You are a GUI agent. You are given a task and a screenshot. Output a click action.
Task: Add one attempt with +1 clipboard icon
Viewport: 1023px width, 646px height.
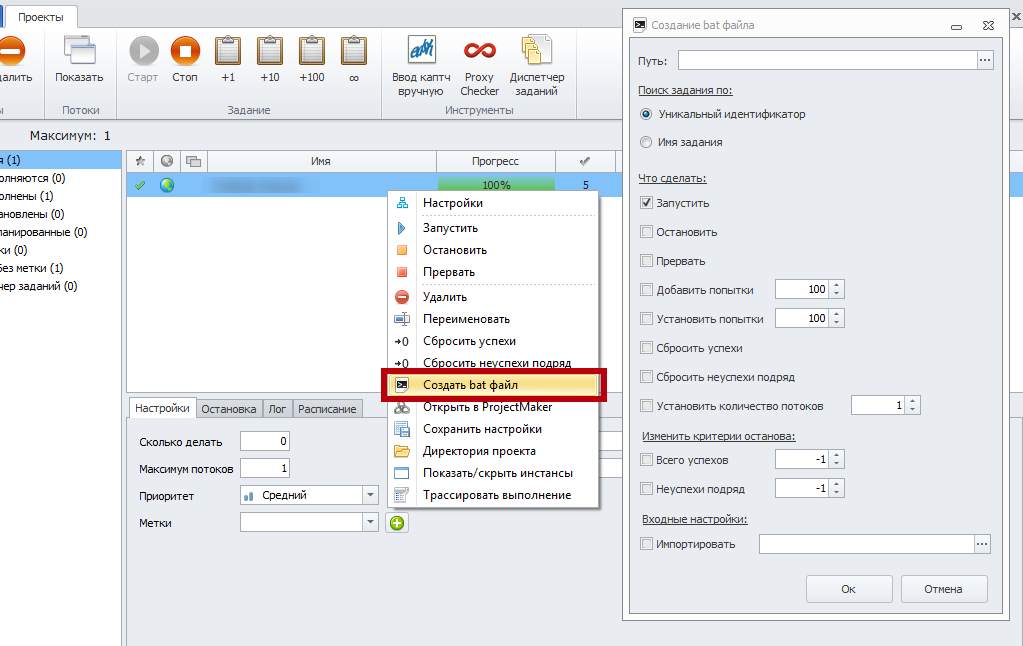tap(228, 51)
